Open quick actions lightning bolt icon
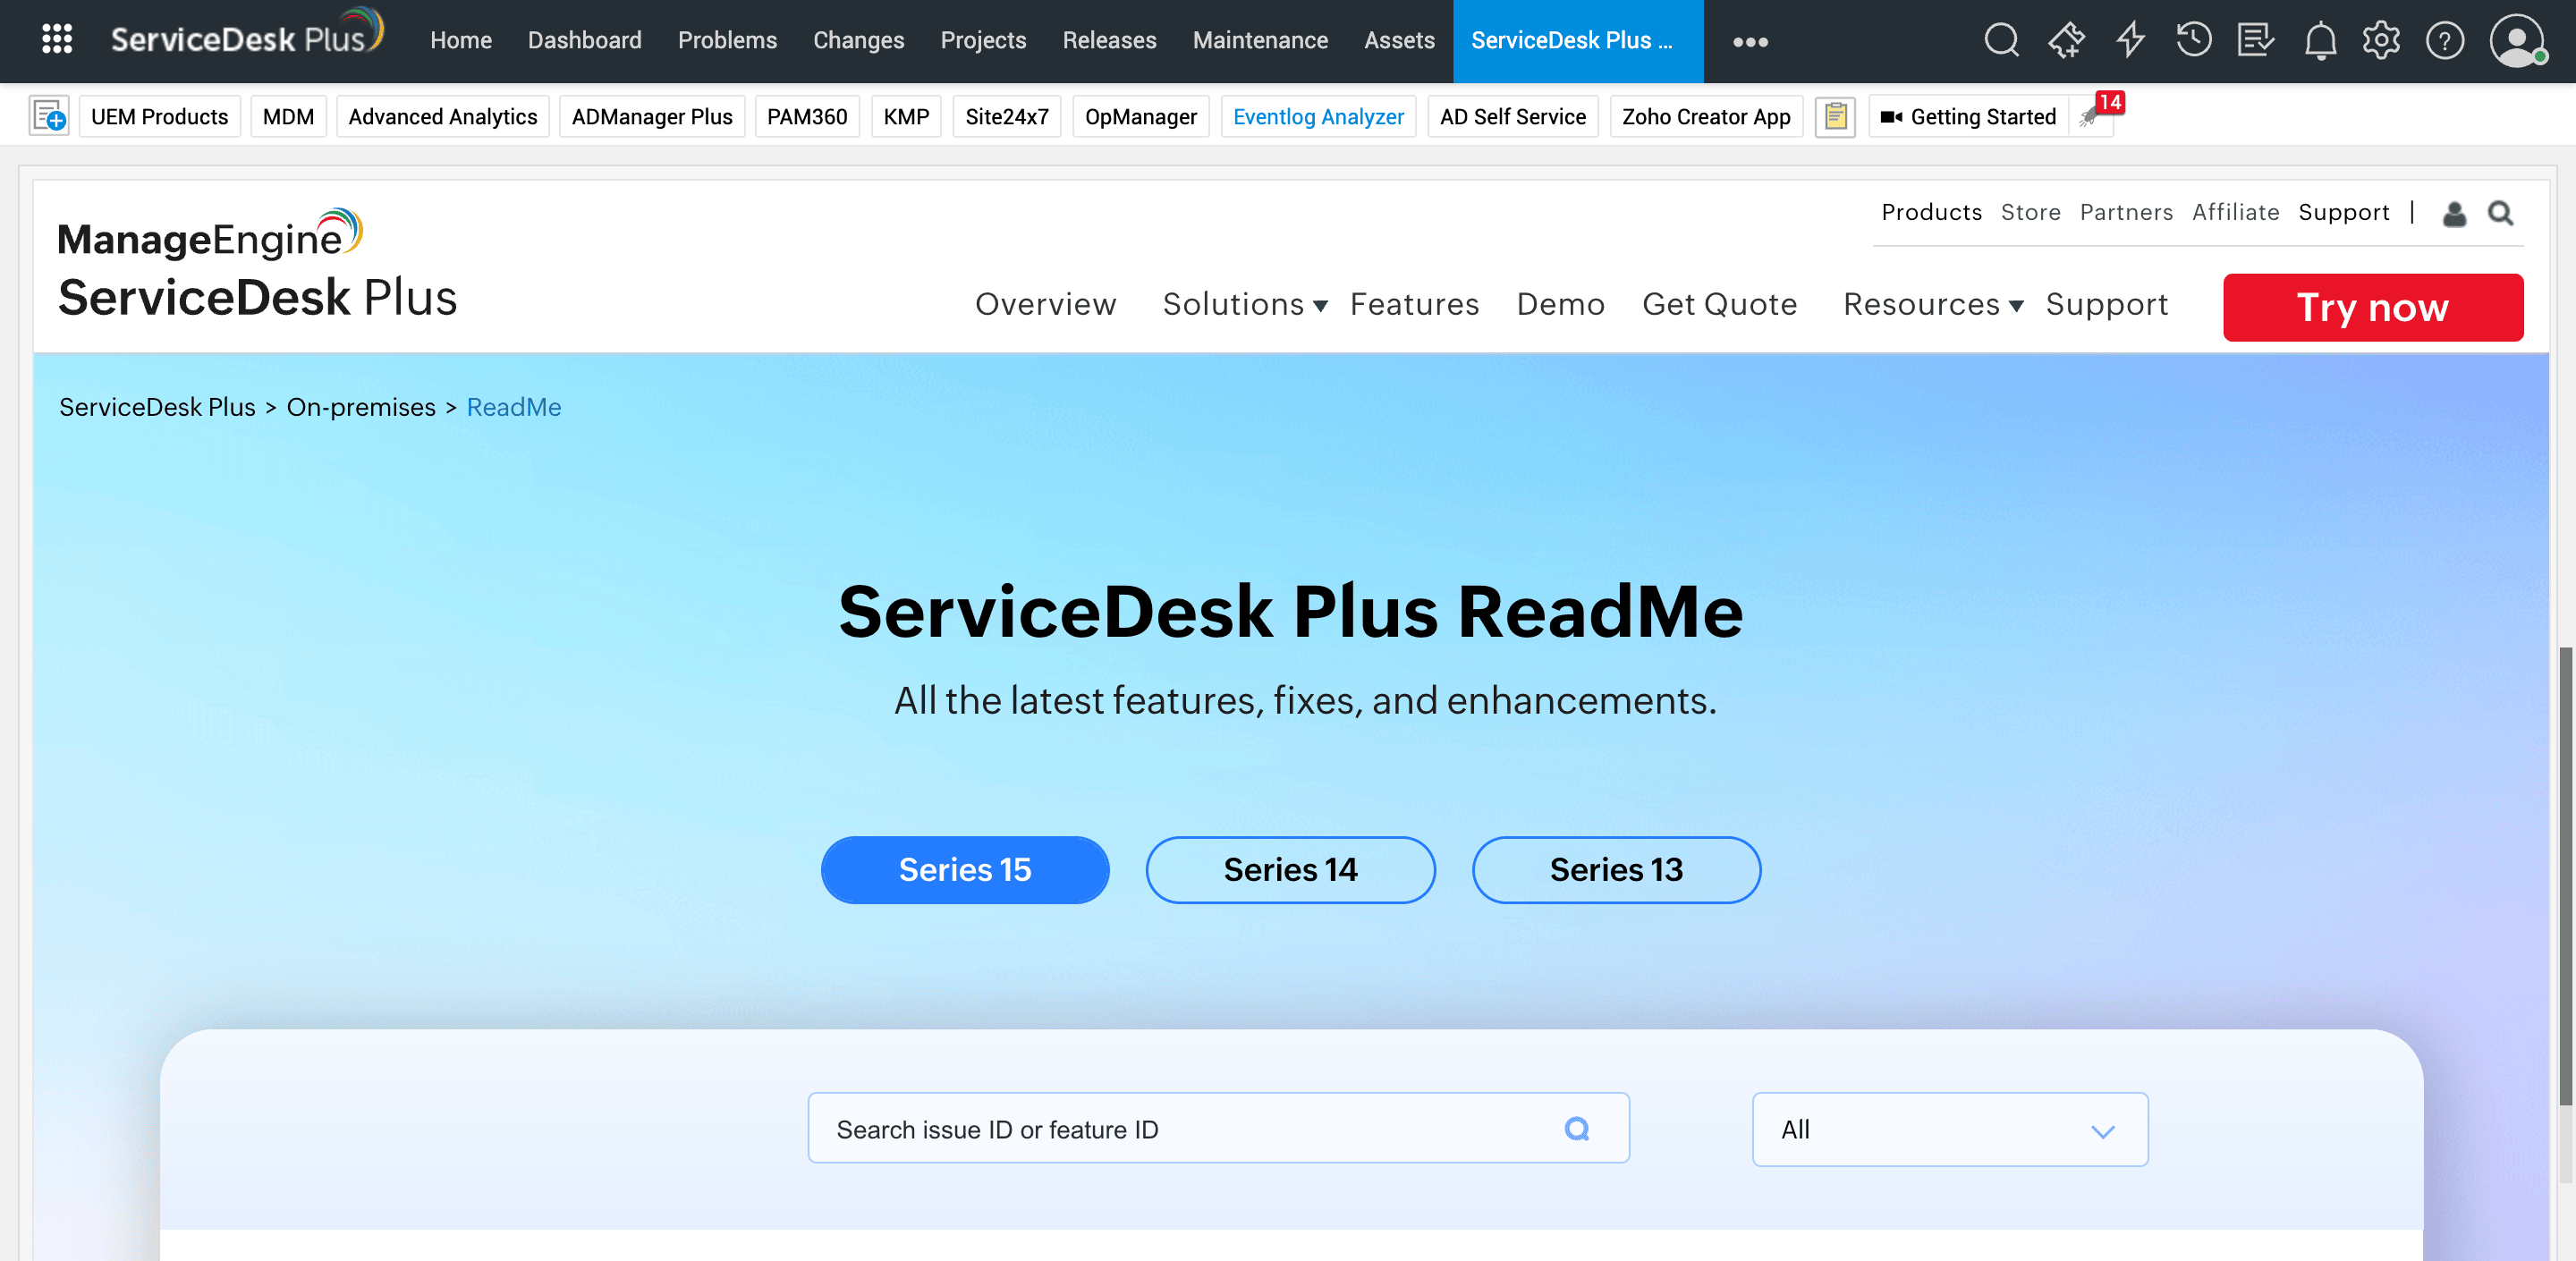The image size is (2576, 1261). [2131, 40]
